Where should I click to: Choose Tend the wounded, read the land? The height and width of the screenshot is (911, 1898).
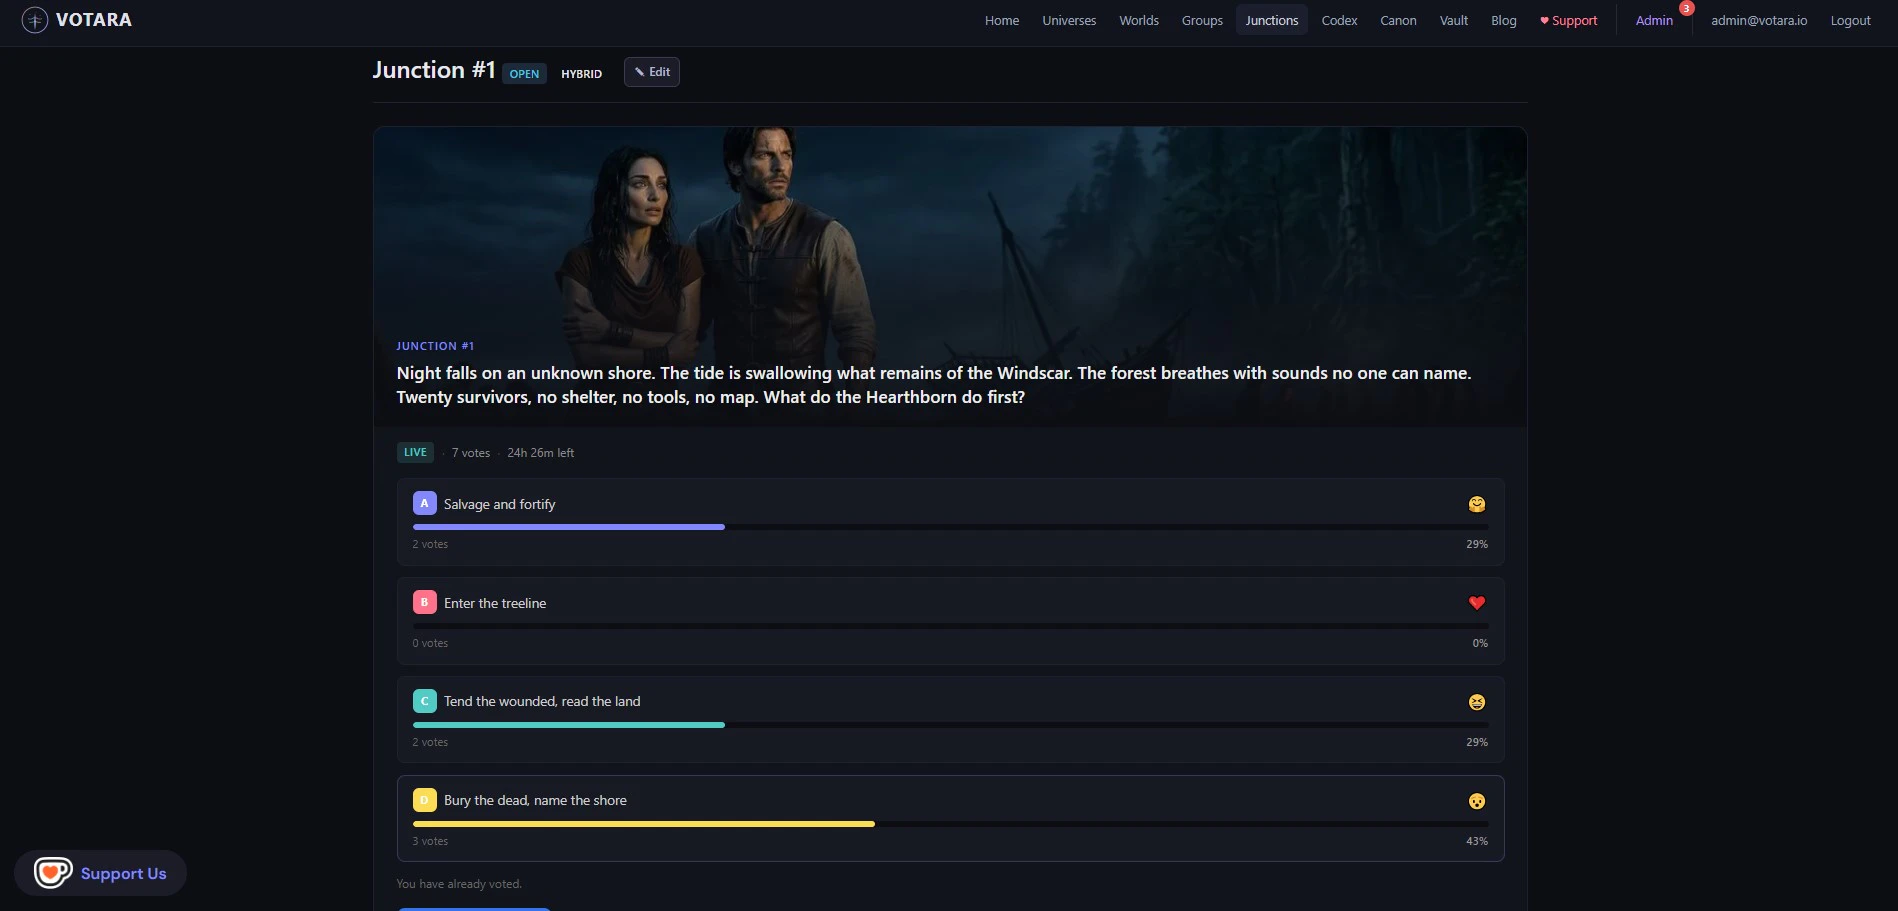951,720
